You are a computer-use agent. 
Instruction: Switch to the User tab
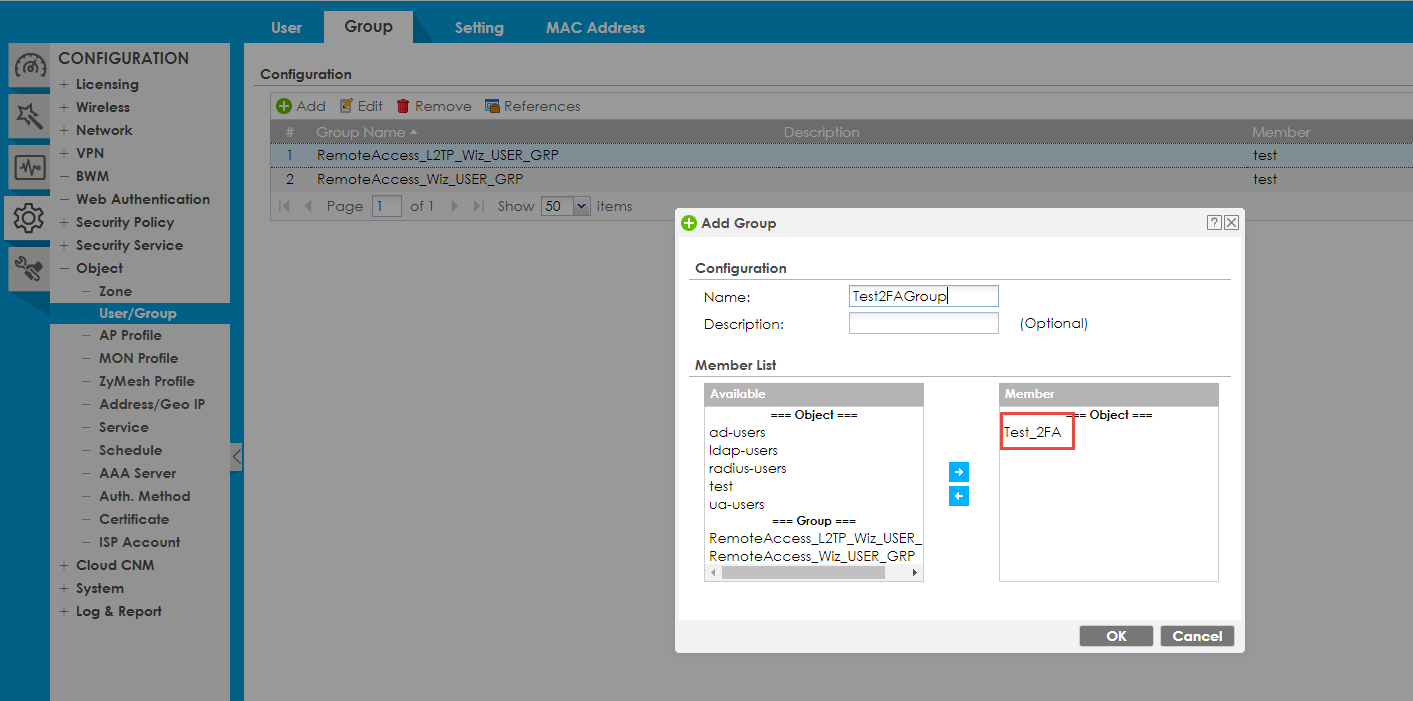pyautogui.click(x=286, y=28)
